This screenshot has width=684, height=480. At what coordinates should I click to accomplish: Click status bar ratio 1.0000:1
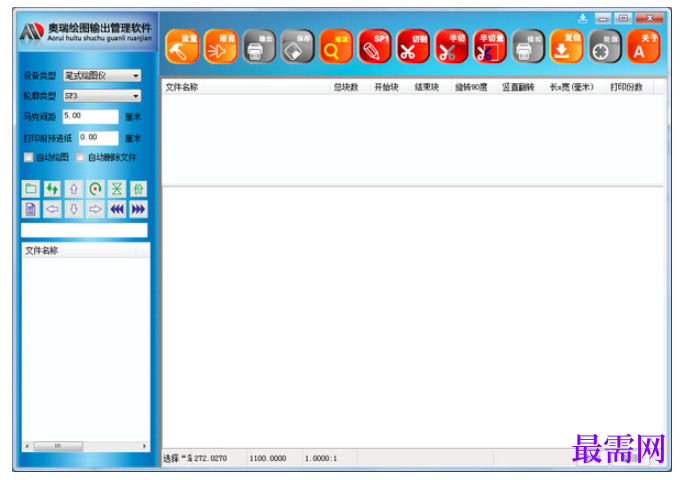point(321,458)
